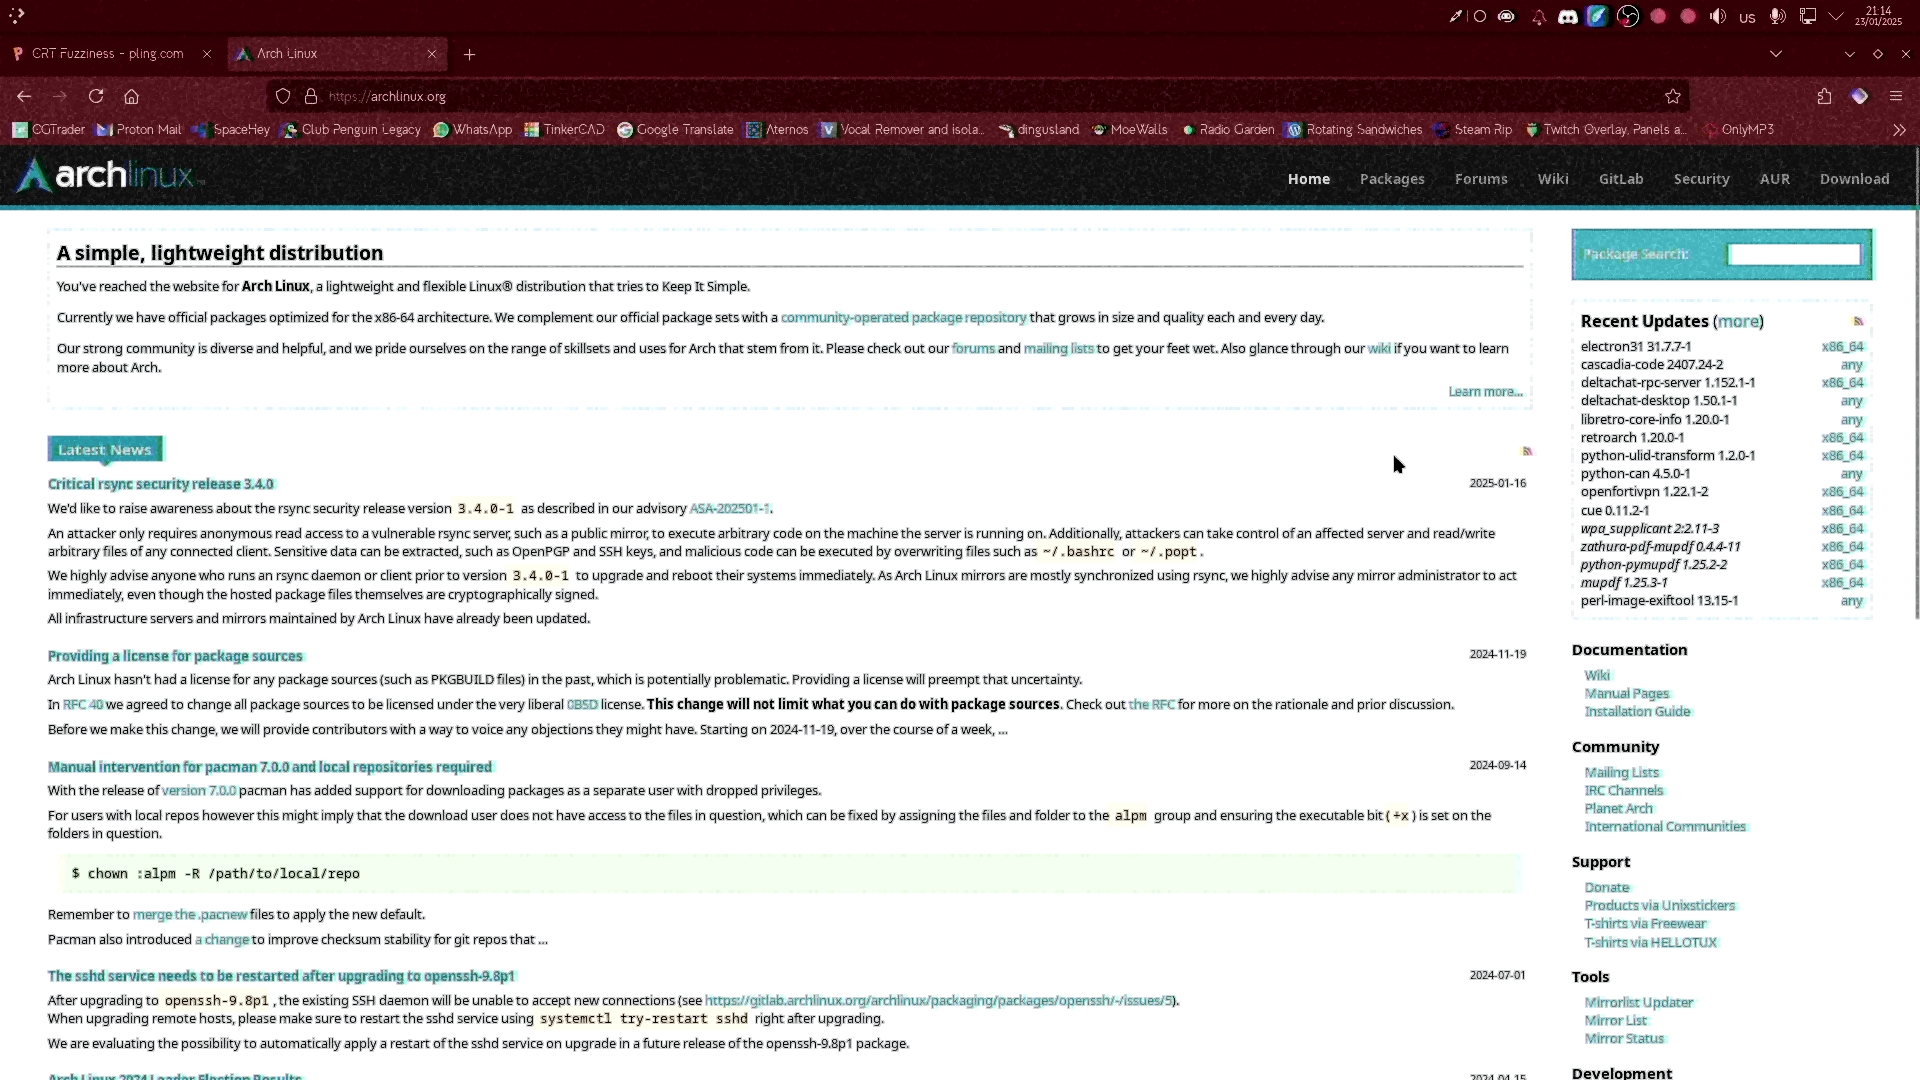
Task: Open the Mirror Status link
Action: click(x=1624, y=1039)
